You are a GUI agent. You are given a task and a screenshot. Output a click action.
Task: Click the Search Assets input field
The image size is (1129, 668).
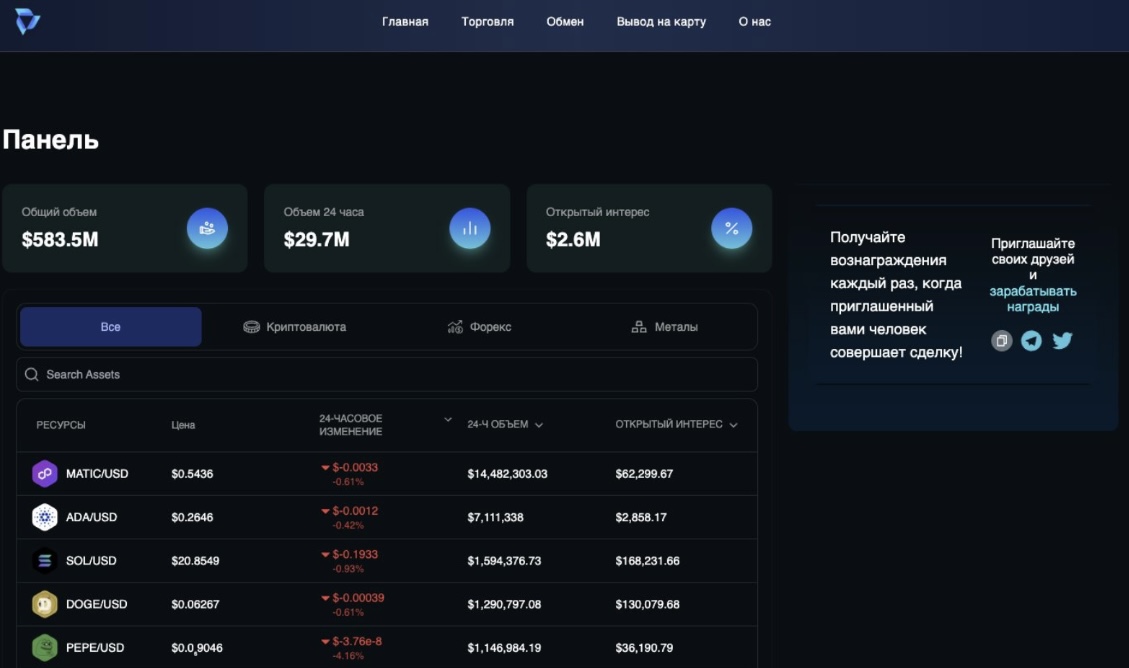(x=386, y=375)
